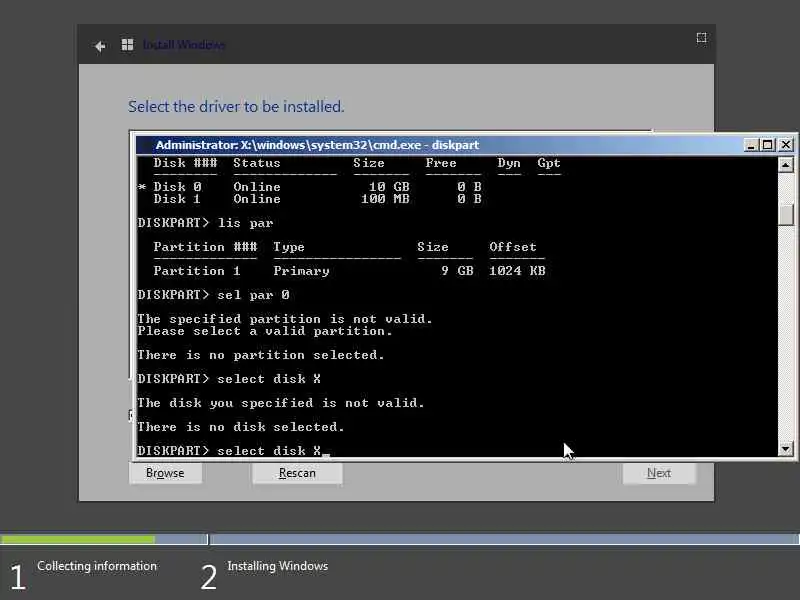Click the cmd window scrollbar thumb
800x600 pixels.
click(x=786, y=215)
